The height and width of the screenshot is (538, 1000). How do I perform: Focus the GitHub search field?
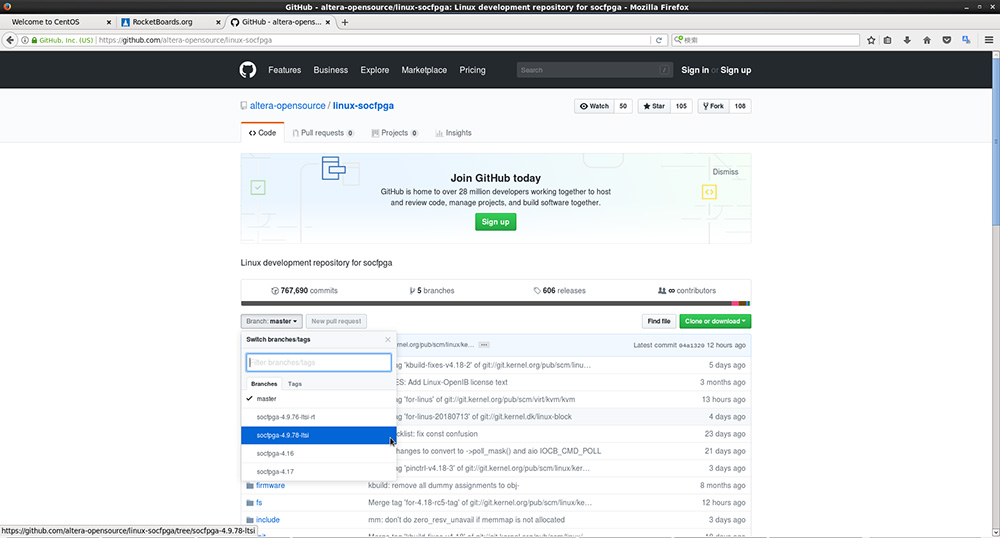(594, 70)
